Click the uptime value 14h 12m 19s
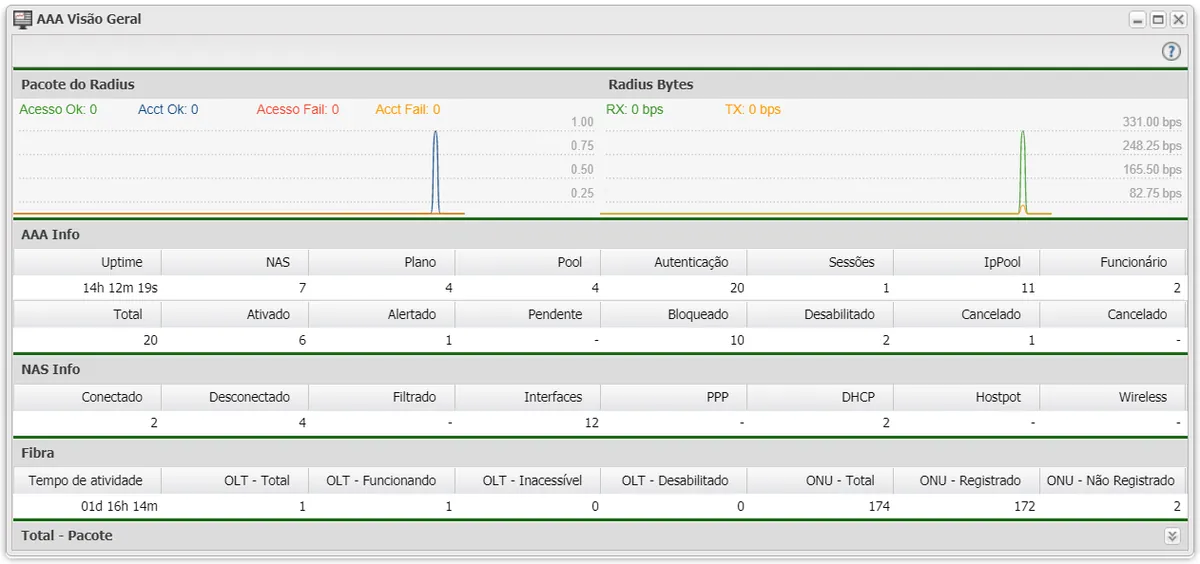Image resolution: width=1200 pixels, height=564 pixels. [x=120, y=288]
